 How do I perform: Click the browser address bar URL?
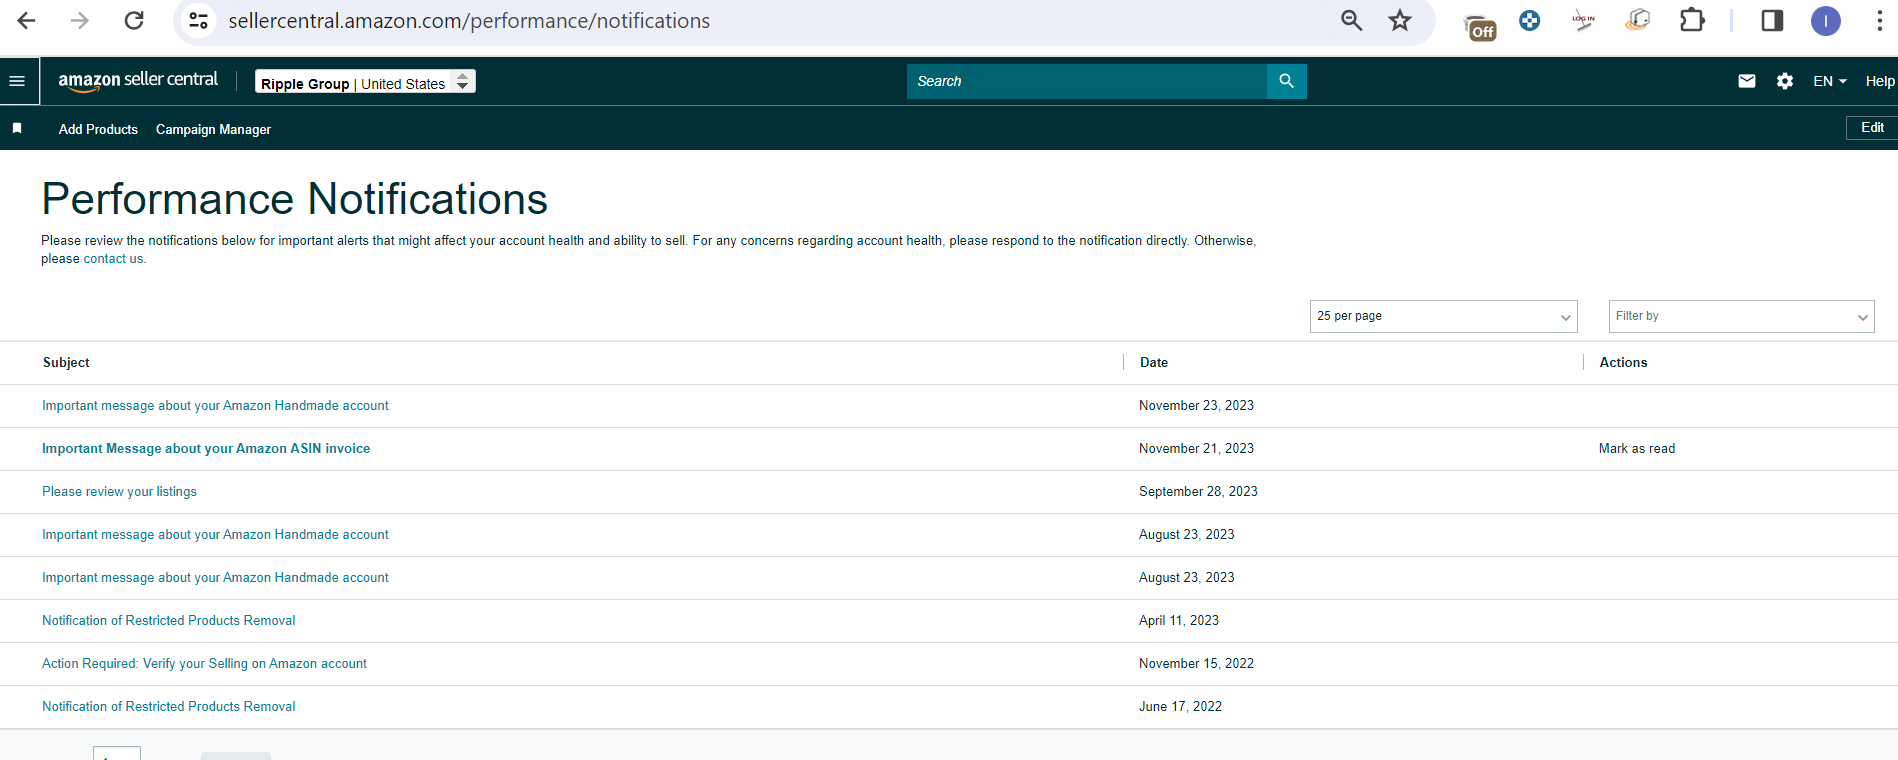click(x=469, y=21)
